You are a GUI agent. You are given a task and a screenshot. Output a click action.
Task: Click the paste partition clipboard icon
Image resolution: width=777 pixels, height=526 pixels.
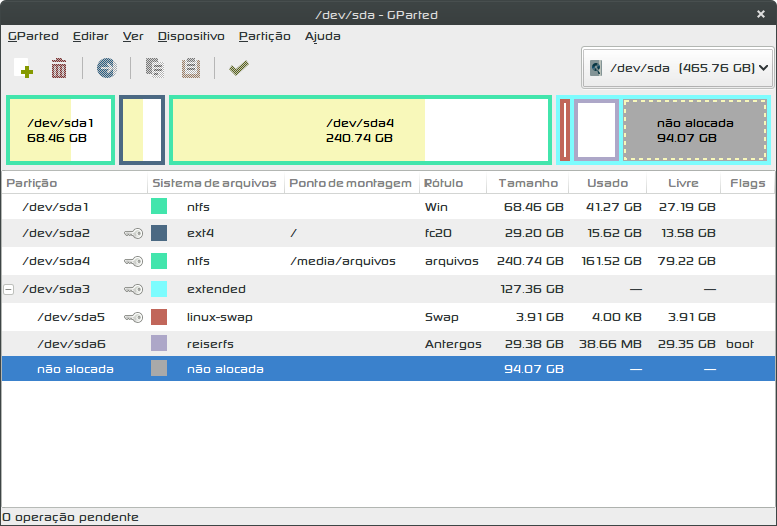(191, 68)
